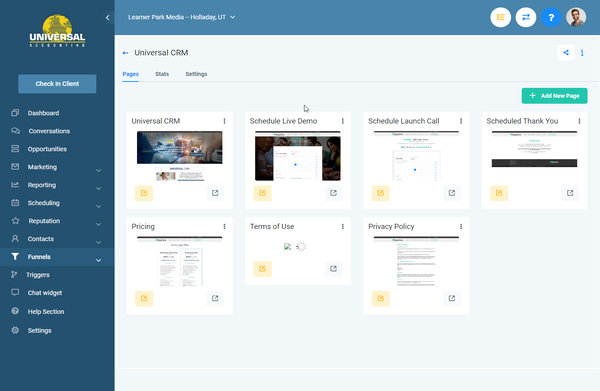Screen dimensions: 600x391
Task: Open the Terms of Use options menu
Action: (342, 227)
